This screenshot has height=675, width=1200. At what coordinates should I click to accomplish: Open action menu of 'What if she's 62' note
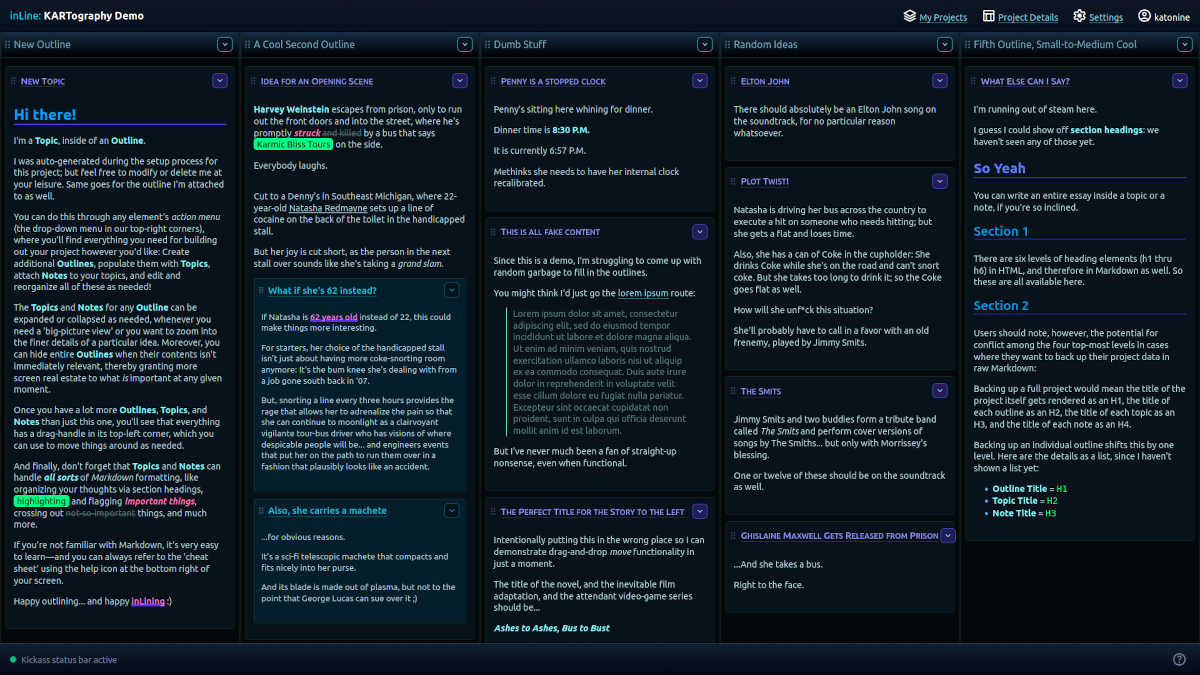click(452, 290)
